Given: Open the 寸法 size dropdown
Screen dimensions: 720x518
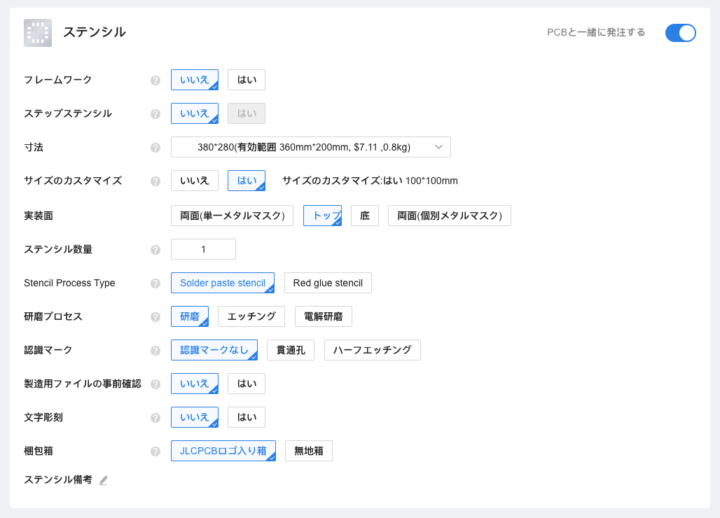Looking at the screenshot, I should 310,148.
